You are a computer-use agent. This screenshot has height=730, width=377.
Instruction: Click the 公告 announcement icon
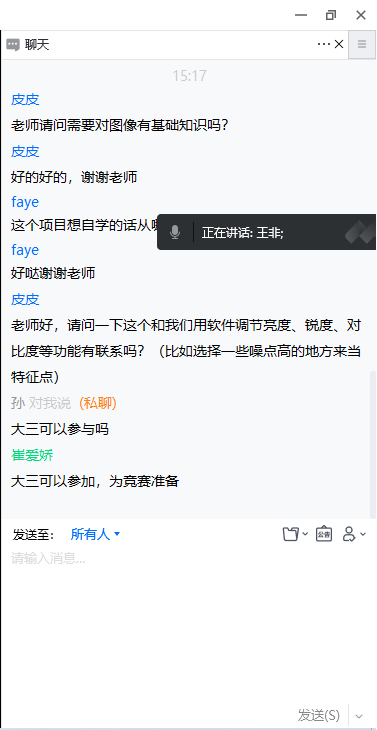(x=324, y=534)
